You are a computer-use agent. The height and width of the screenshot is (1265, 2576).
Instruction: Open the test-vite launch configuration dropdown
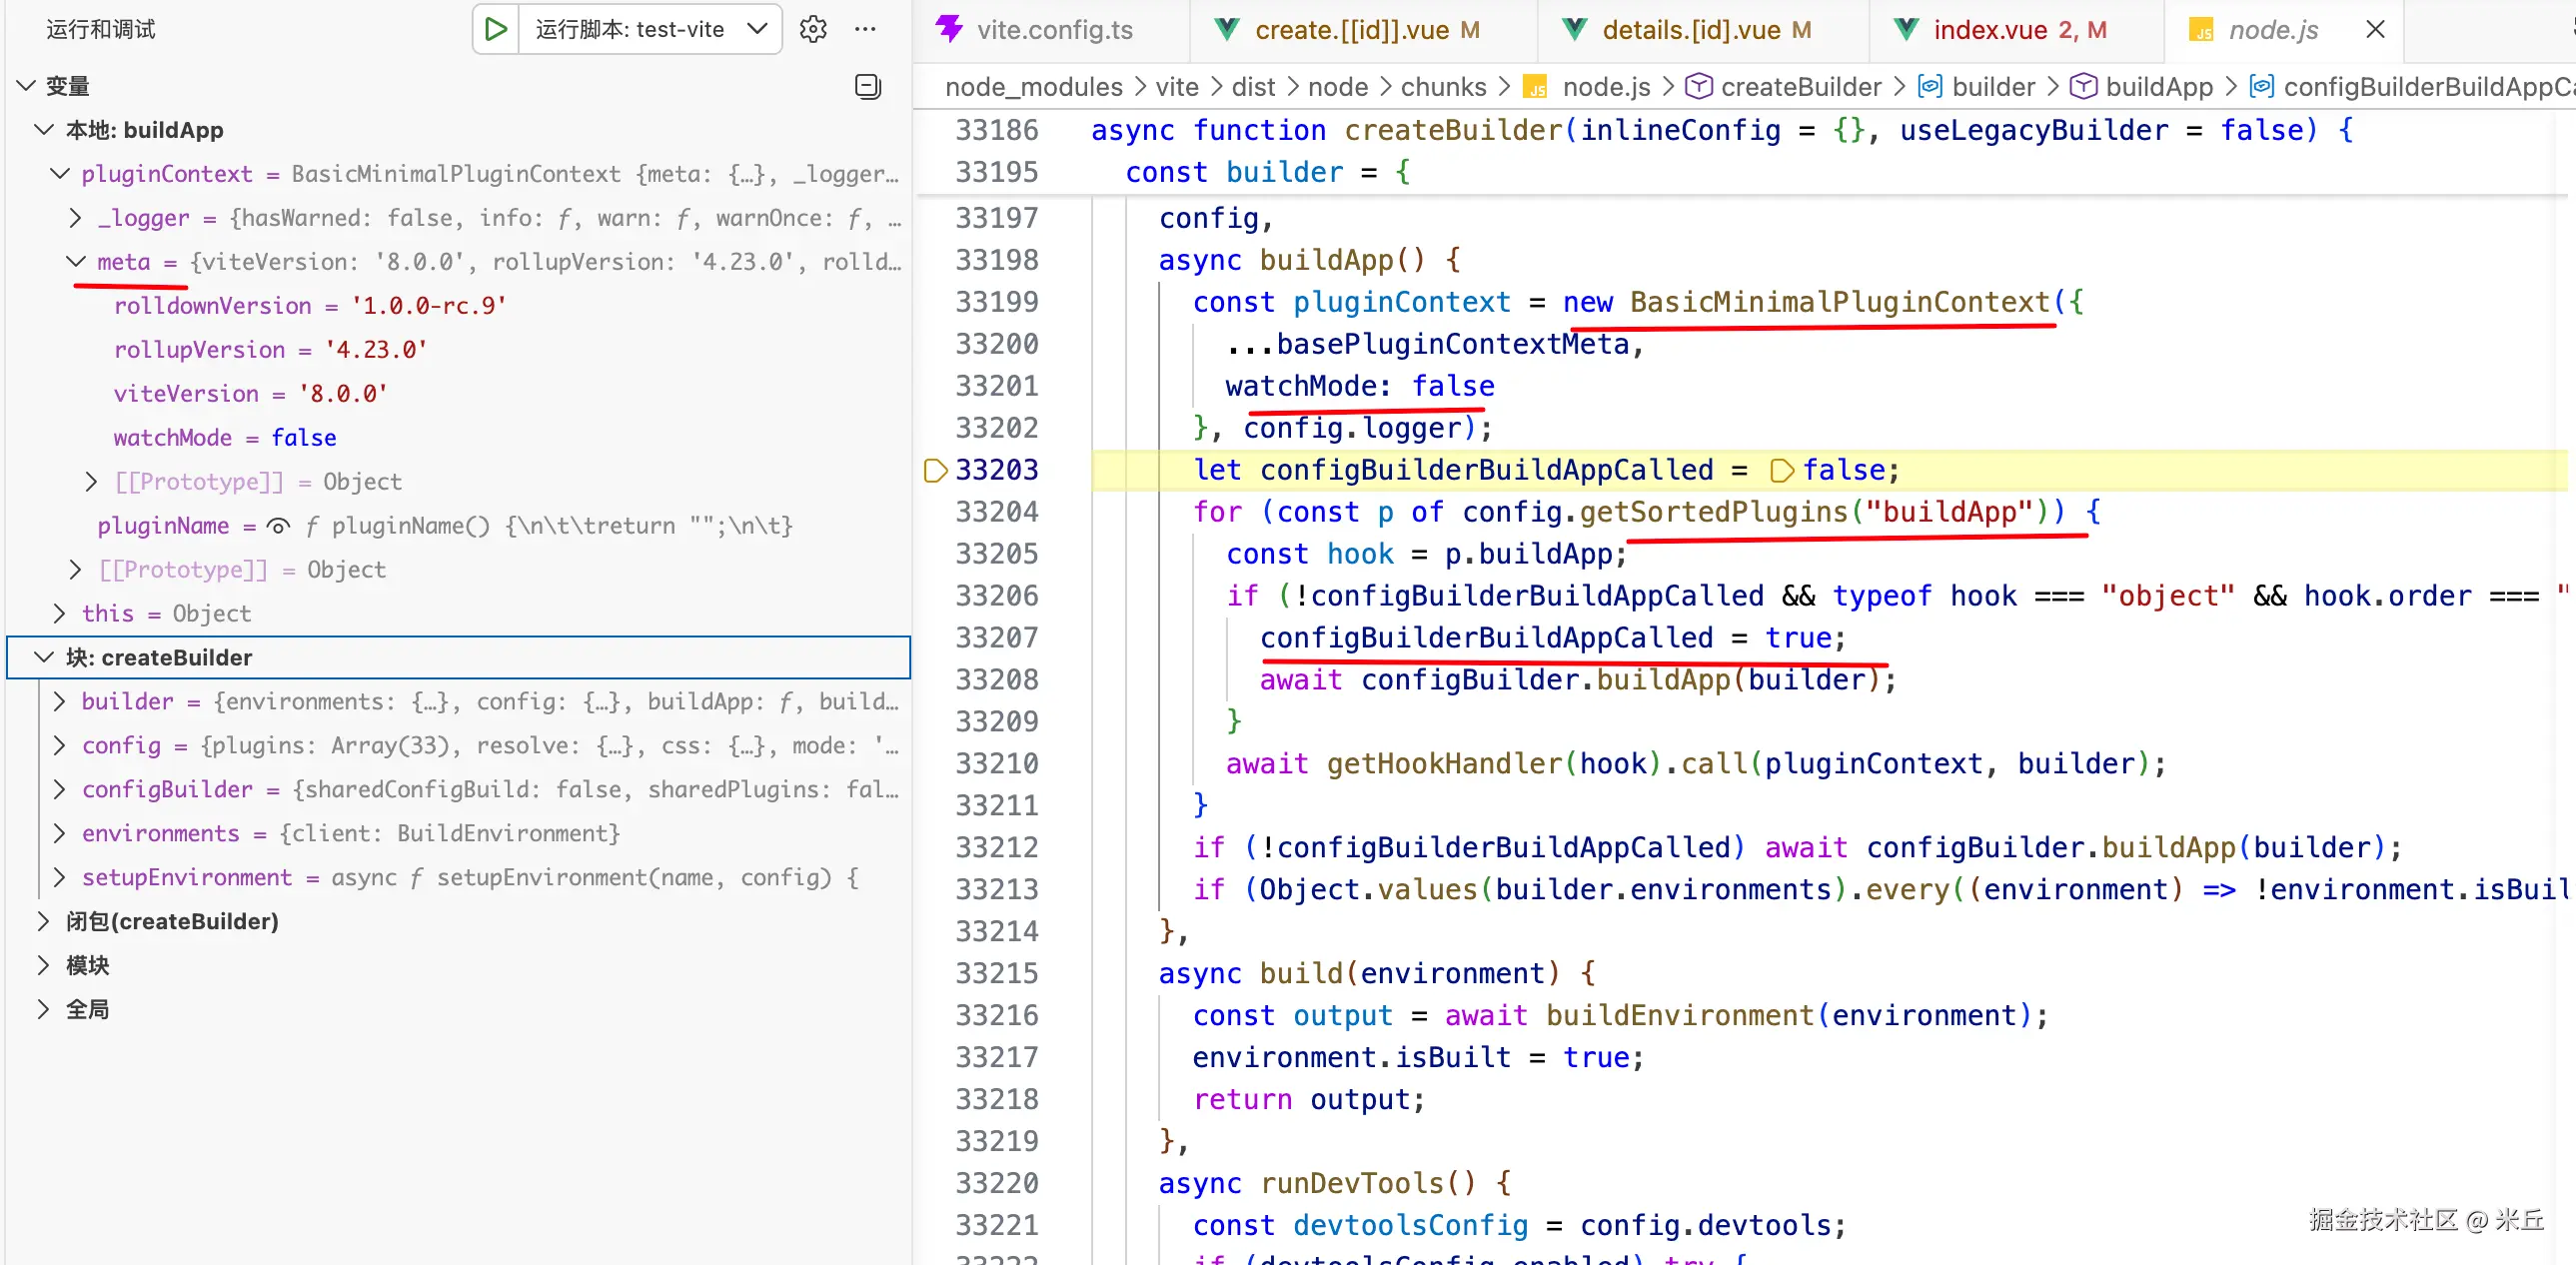point(757,29)
